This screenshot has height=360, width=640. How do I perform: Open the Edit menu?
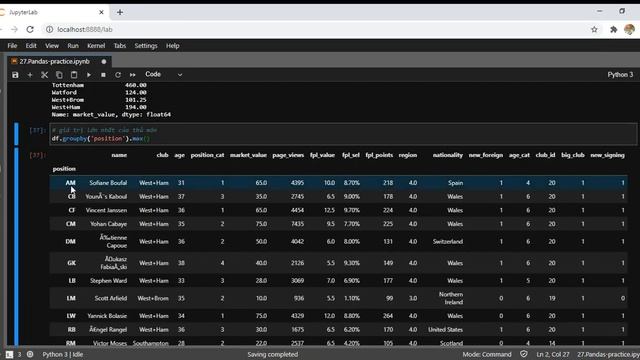[31, 46]
